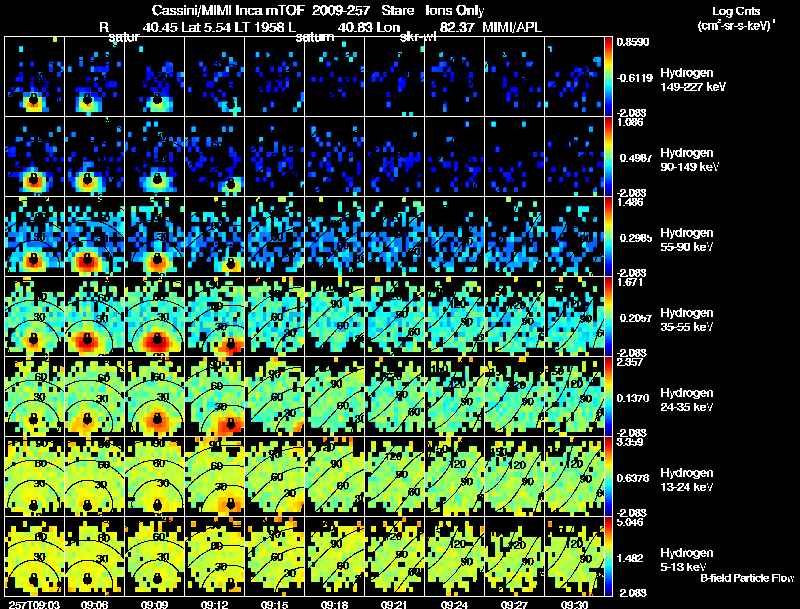
Task: Select the 'Hydrogen 35-55 keV' row label
Action: coord(687,320)
